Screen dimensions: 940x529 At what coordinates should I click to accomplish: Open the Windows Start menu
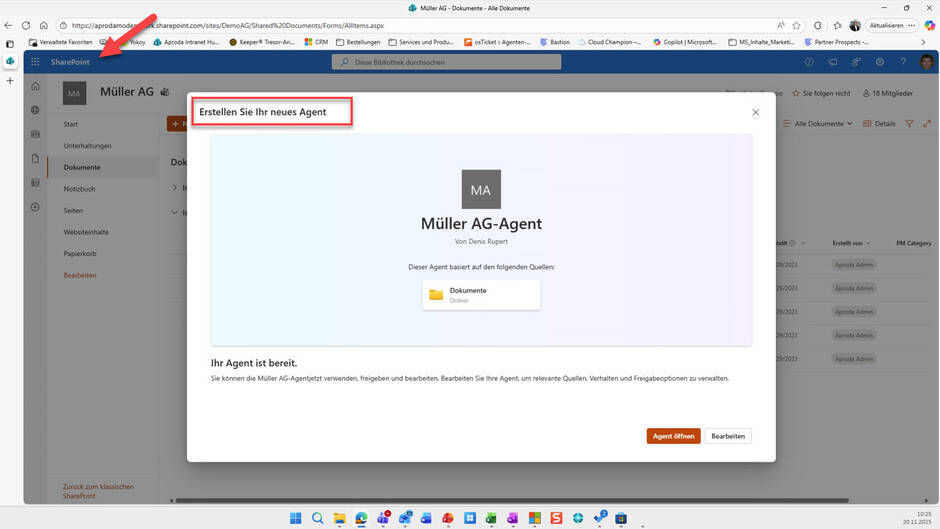point(296,518)
